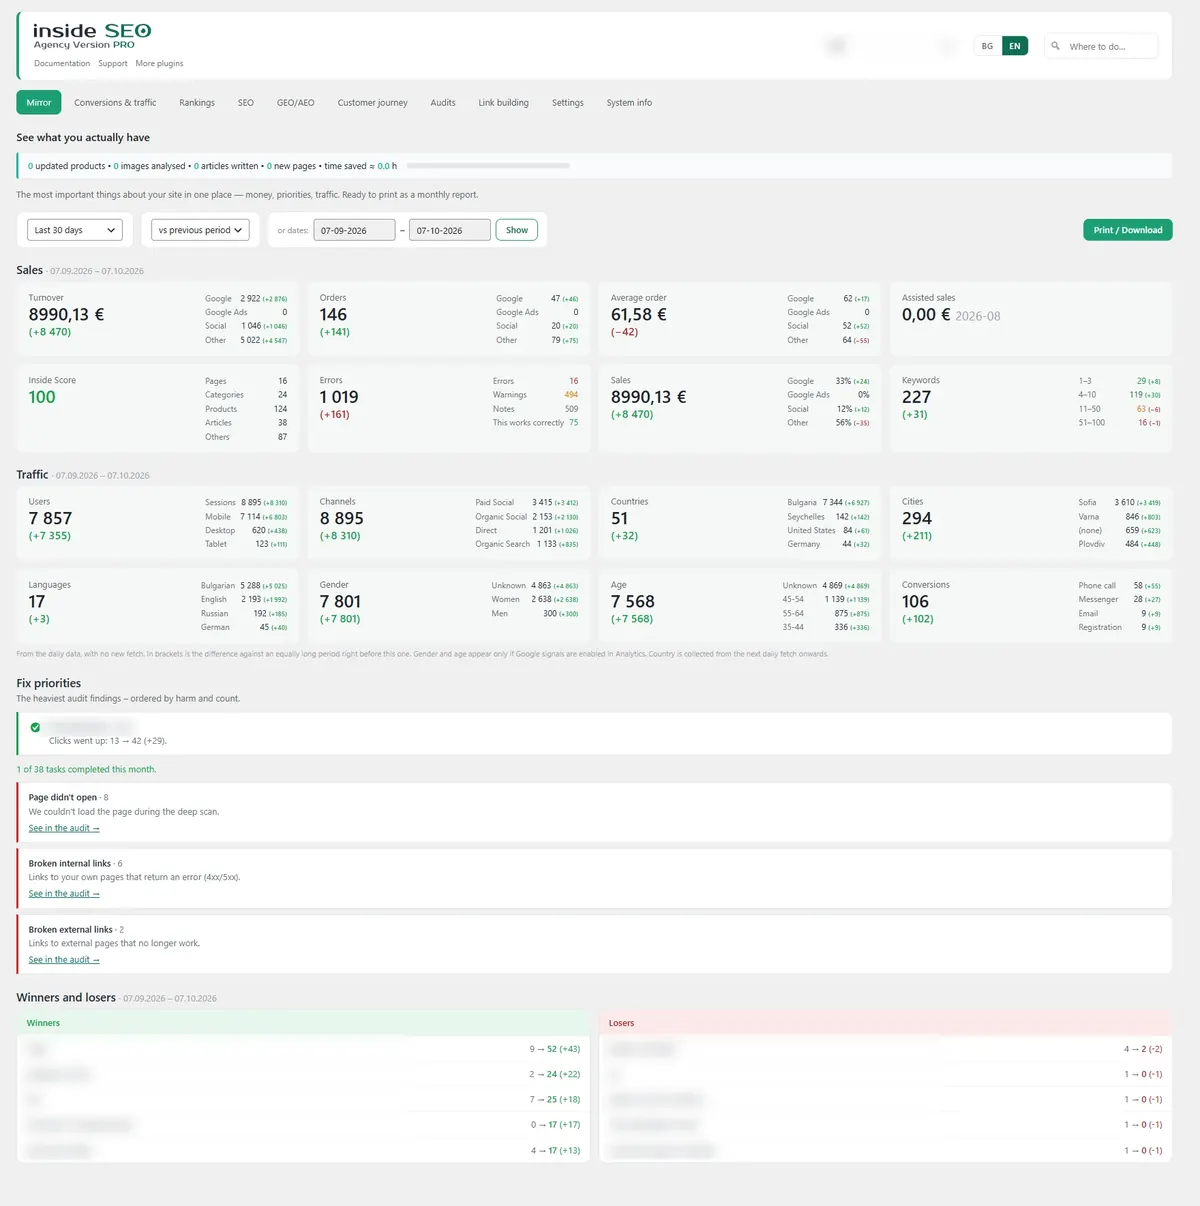Open the Support link
Screen dimensions: 1200x1206
tap(113, 63)
